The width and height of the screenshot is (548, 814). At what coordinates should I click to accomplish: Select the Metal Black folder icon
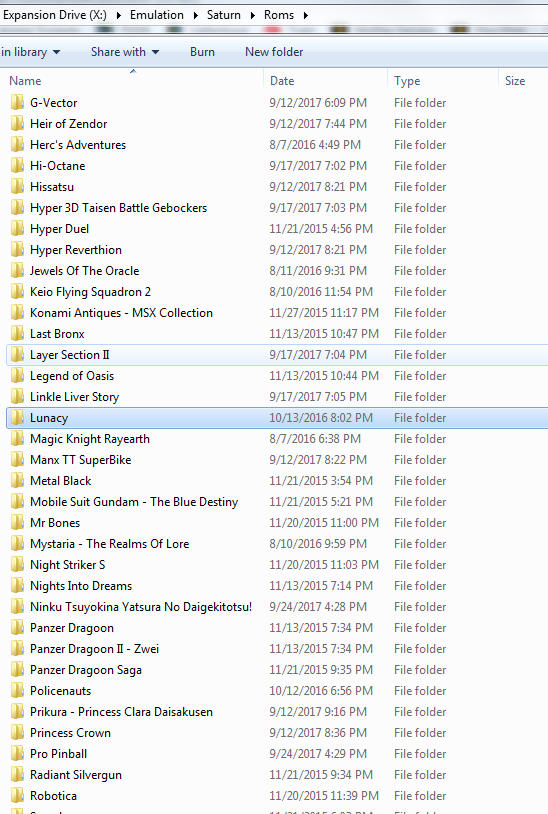pyautogui.click(x=17, y=481)
